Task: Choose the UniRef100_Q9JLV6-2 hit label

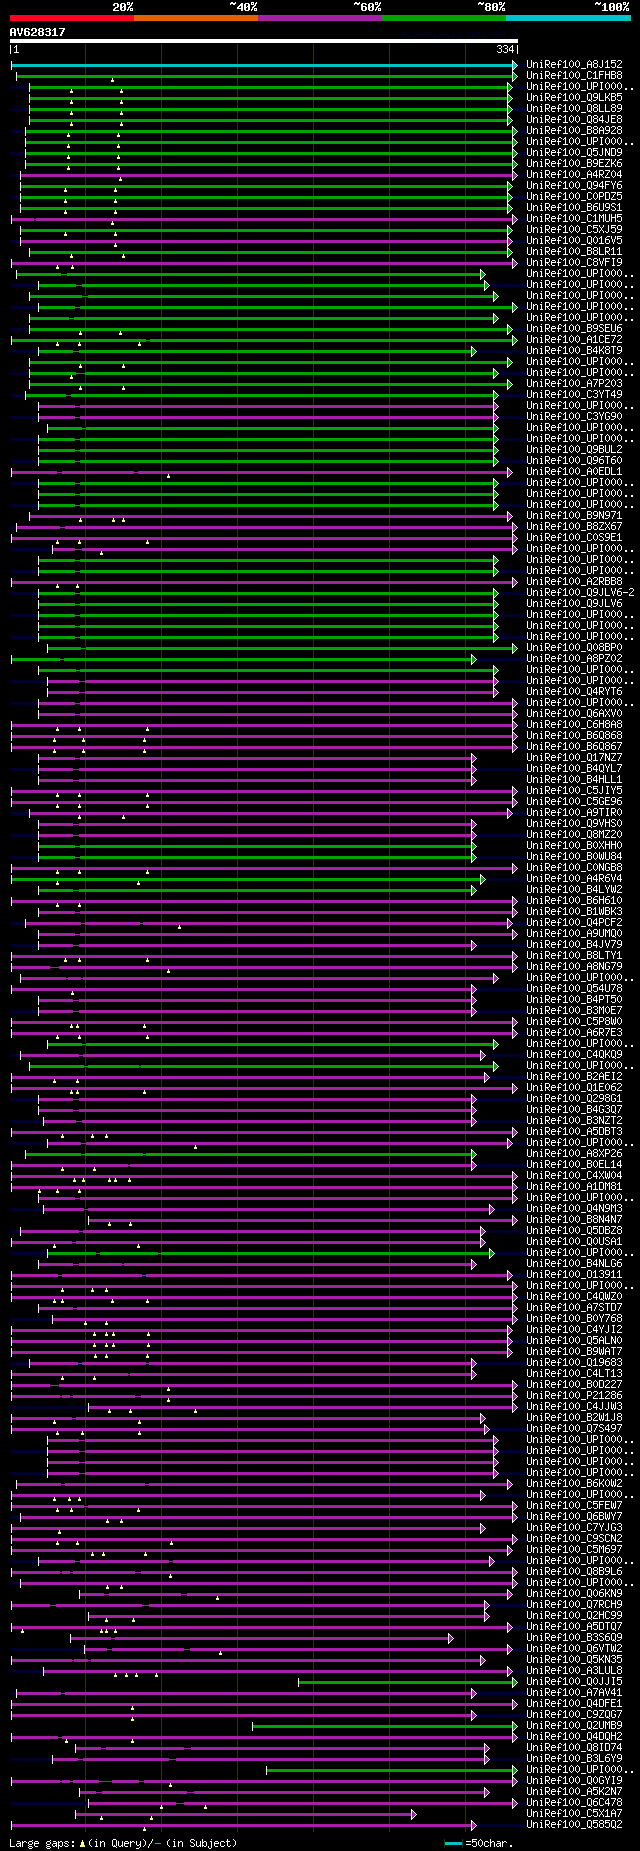Action: coord(580,592)
